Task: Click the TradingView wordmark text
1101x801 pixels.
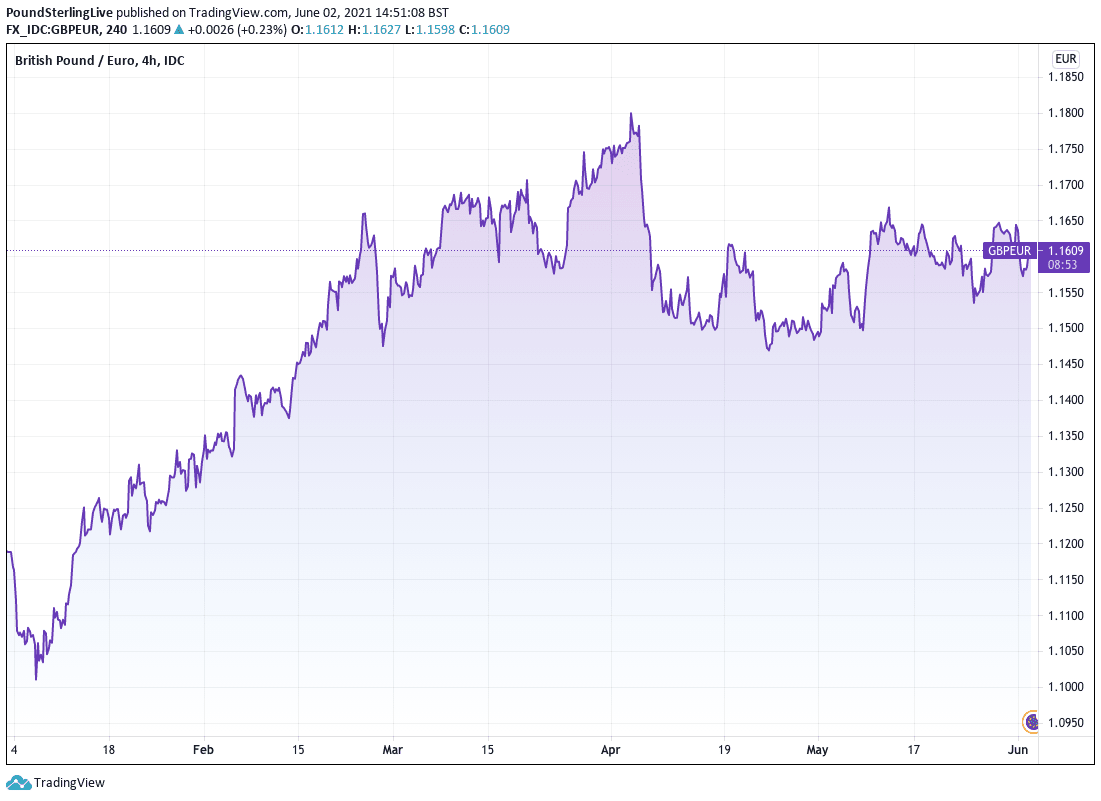Action: click(69, 783)
